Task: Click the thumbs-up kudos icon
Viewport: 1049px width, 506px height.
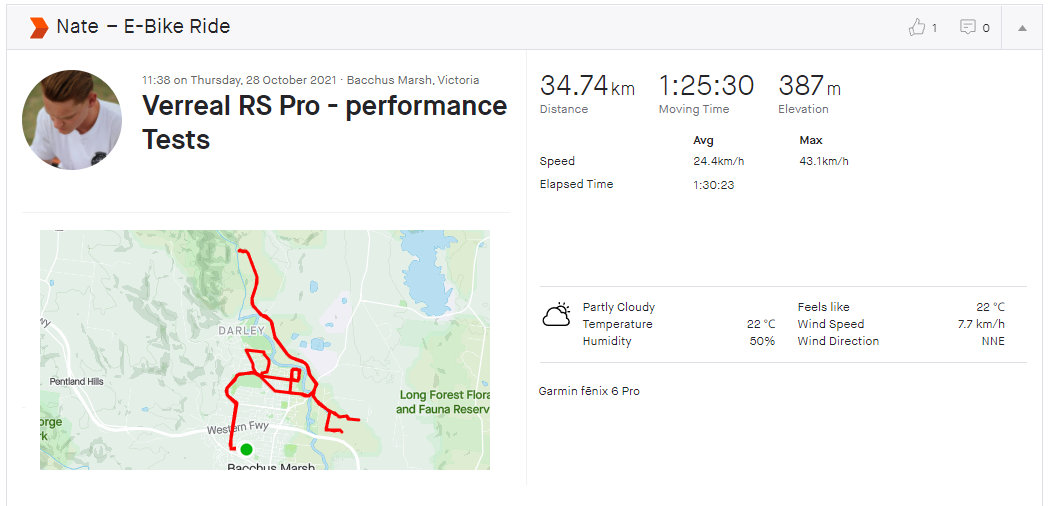Action: 916,27
